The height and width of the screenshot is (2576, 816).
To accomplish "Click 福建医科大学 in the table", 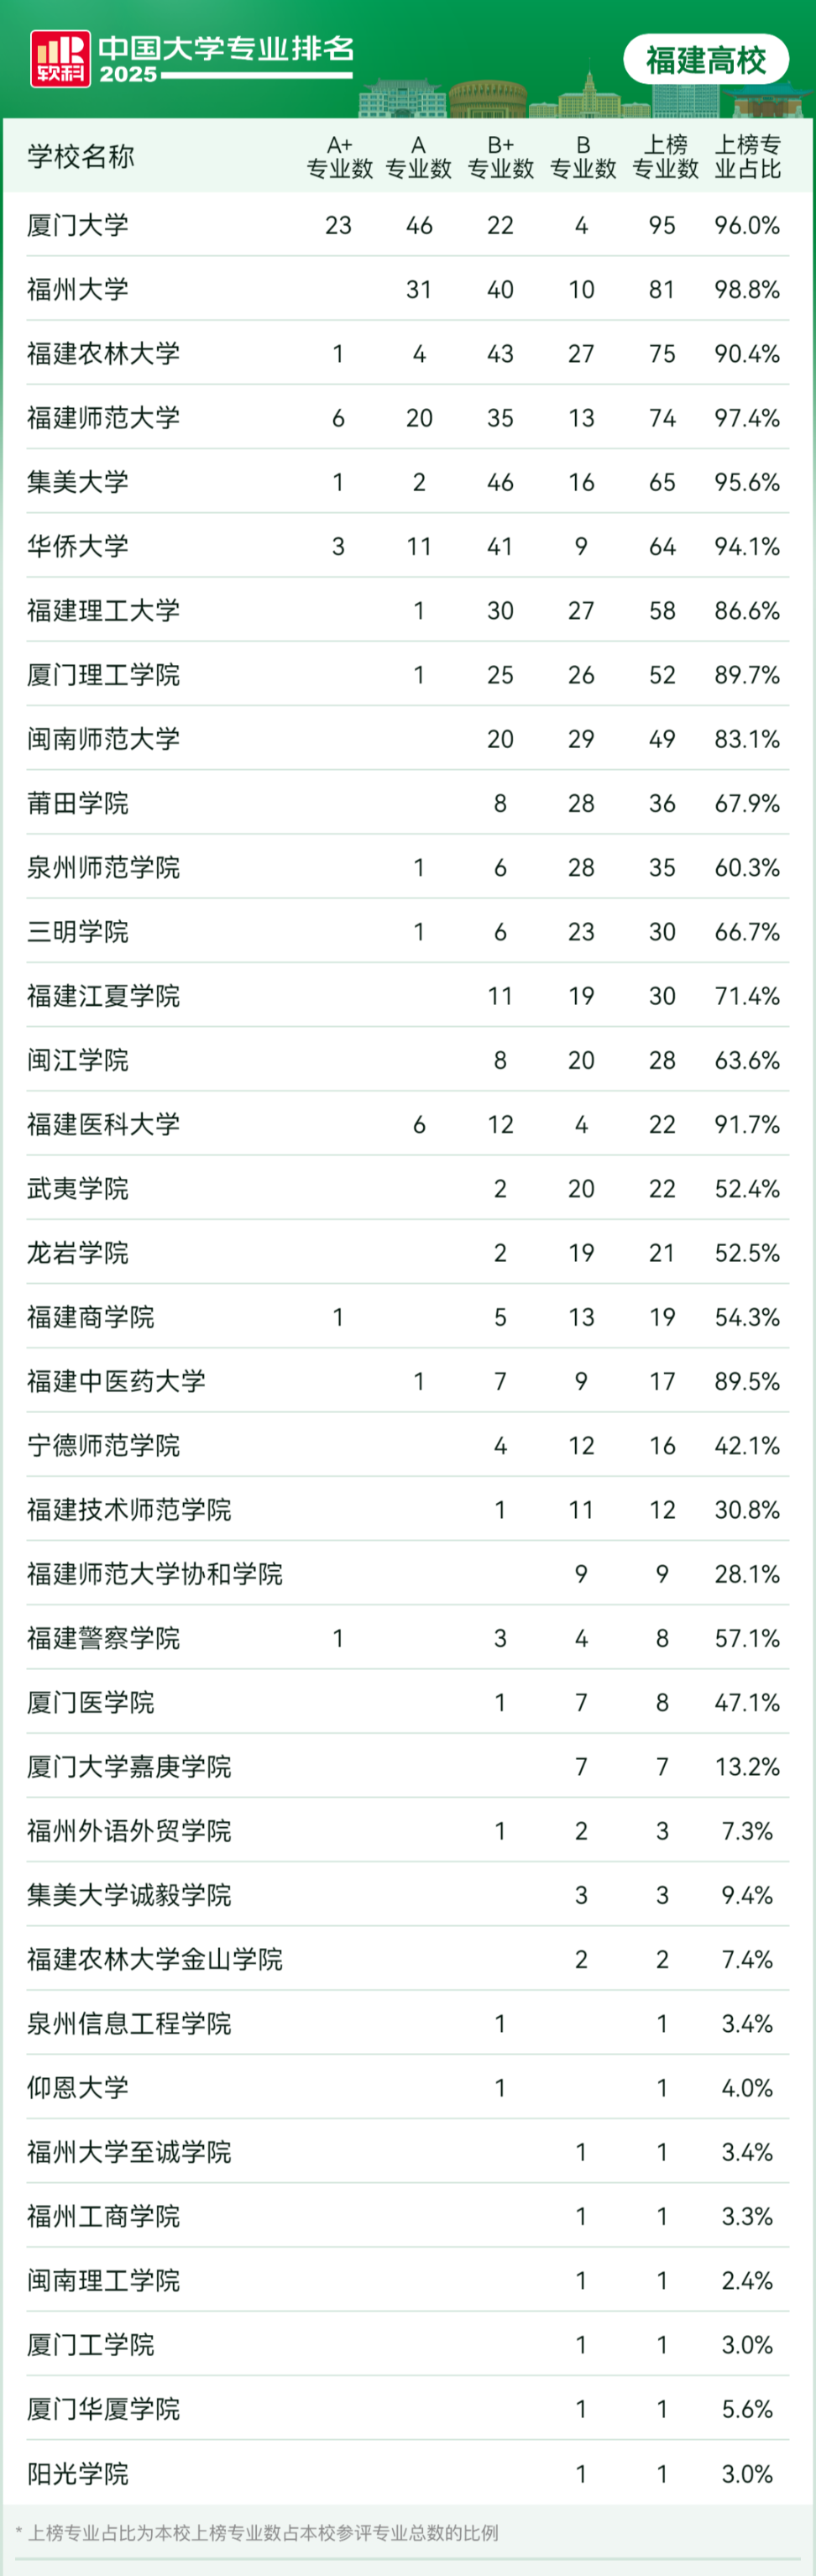I will click(103, 1124).
